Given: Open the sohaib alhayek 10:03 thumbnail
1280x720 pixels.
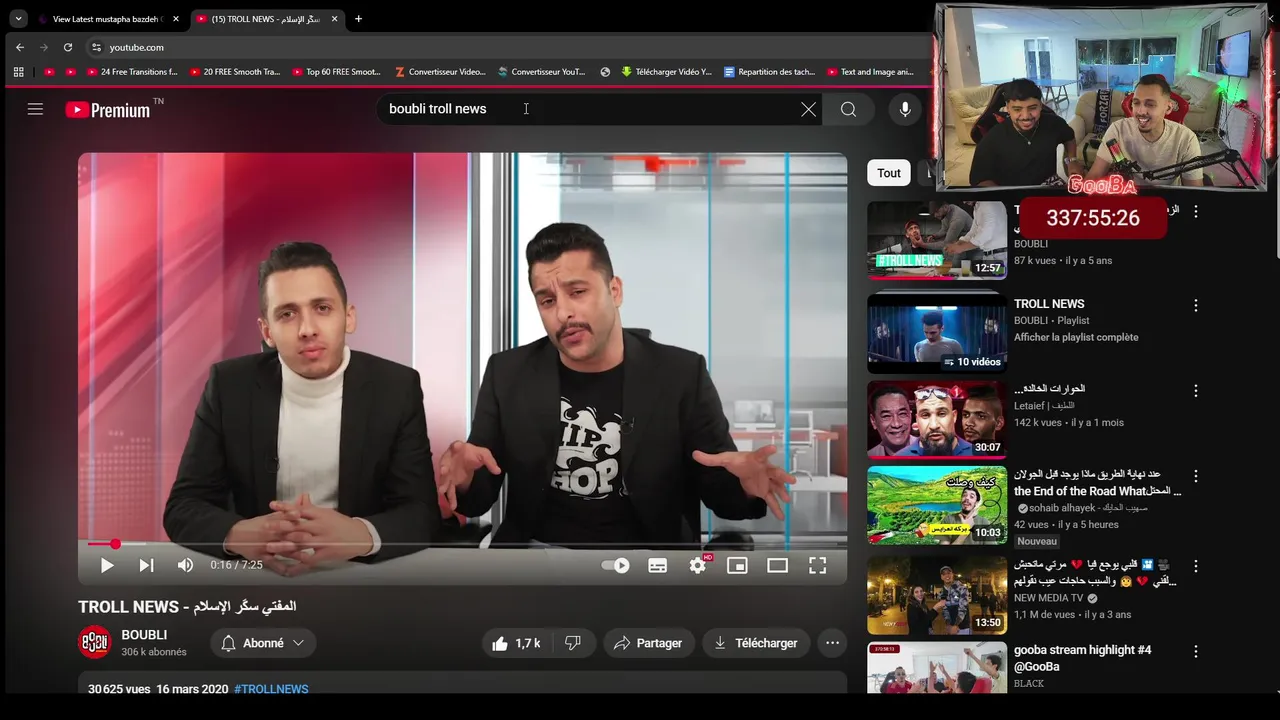Looking at the screenshot, I should pos(937,505).
